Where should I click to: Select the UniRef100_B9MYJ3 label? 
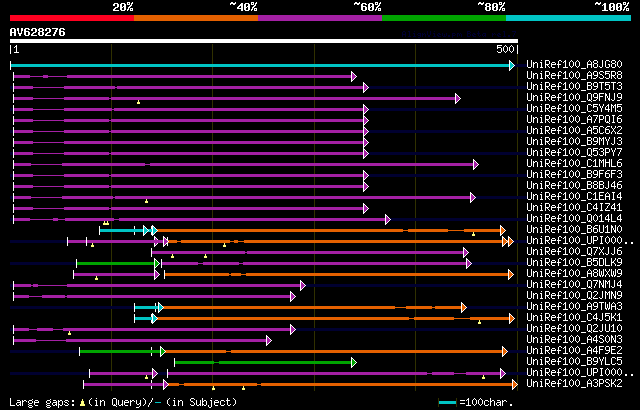574,142
